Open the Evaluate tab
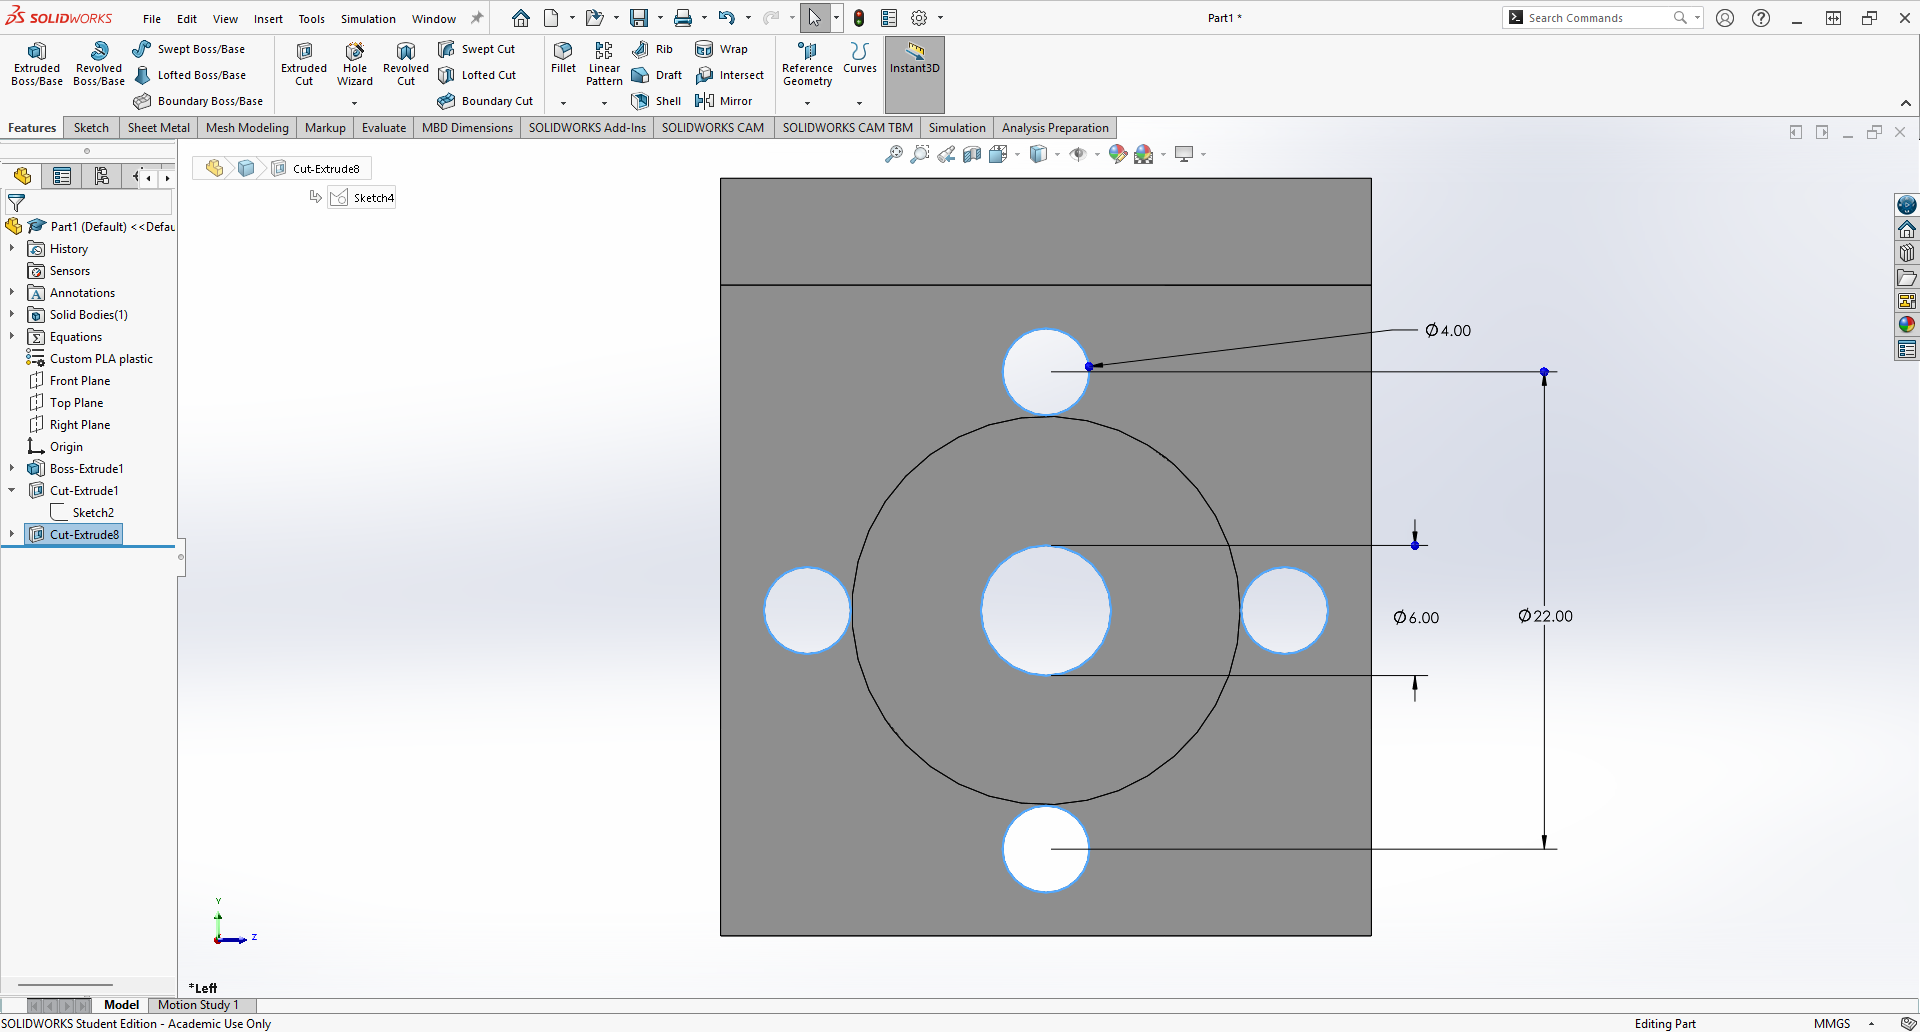 coord(384,128)
